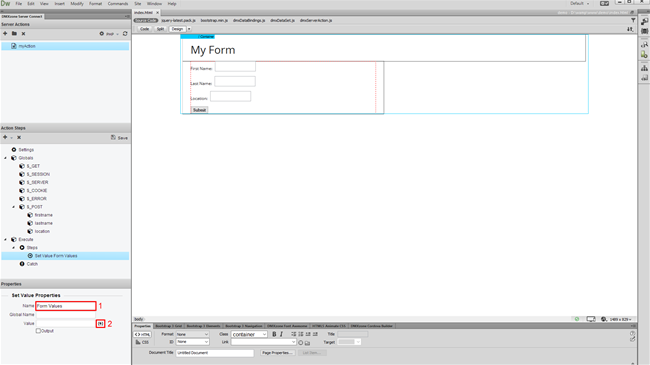Apply italic formatting in Properties inspector

281,334
